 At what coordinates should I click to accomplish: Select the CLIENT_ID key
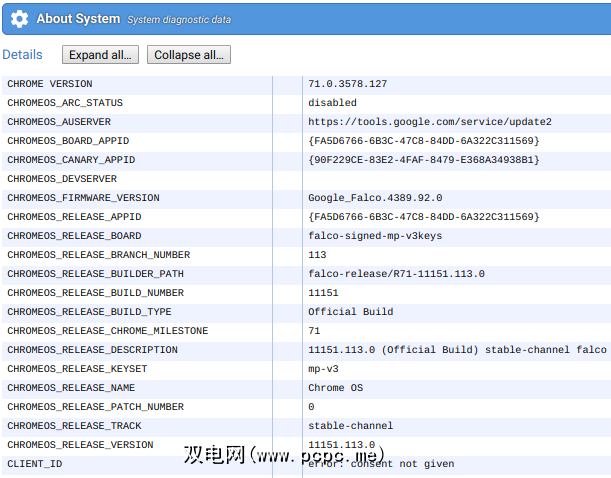tap(35, 464)
